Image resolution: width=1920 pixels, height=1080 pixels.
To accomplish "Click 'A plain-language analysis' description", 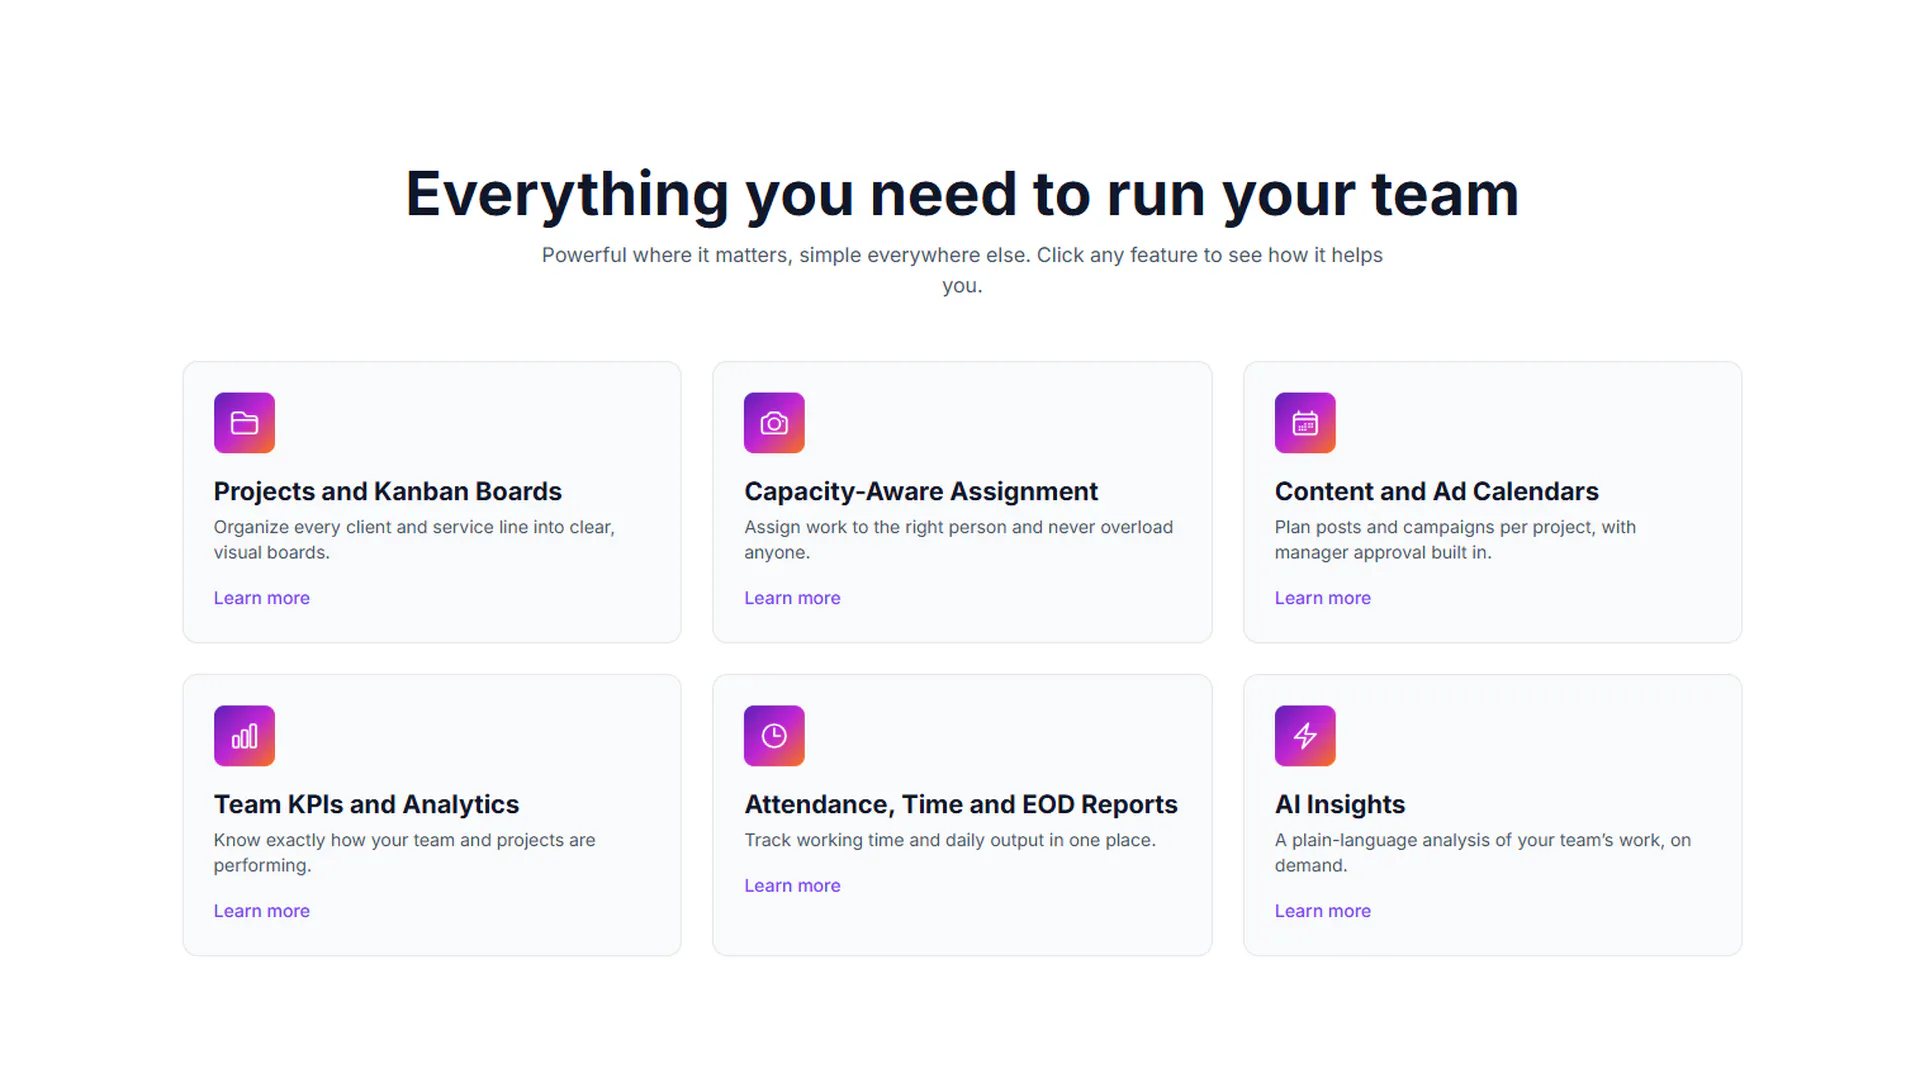I will point(1483,853).
